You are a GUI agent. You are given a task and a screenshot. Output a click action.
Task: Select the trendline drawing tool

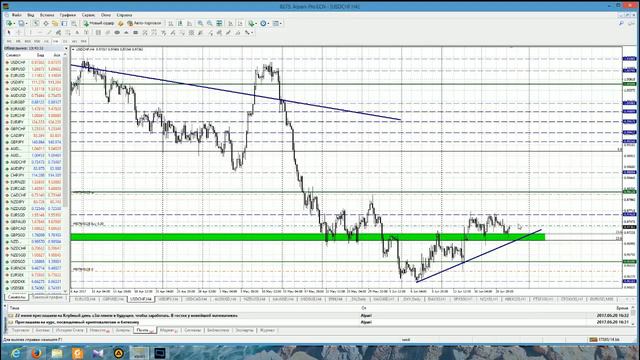(49, 32)
